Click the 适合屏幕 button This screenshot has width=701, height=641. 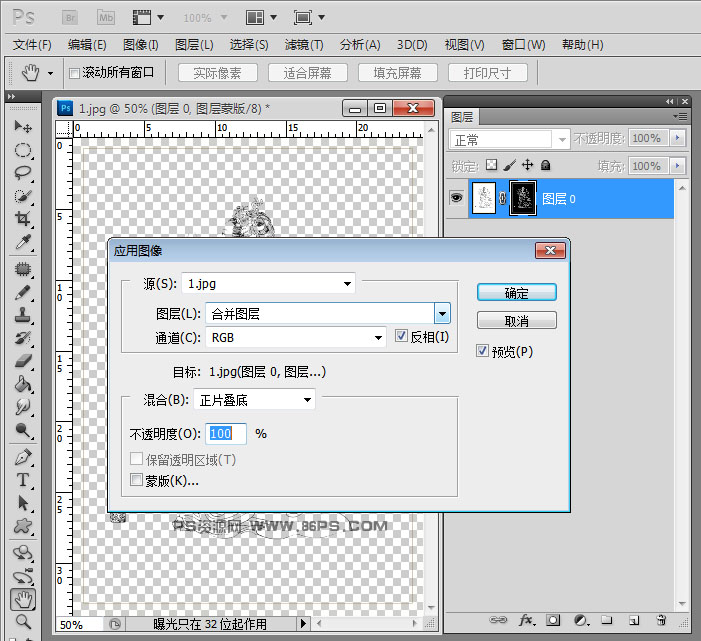tap(308, 72)
